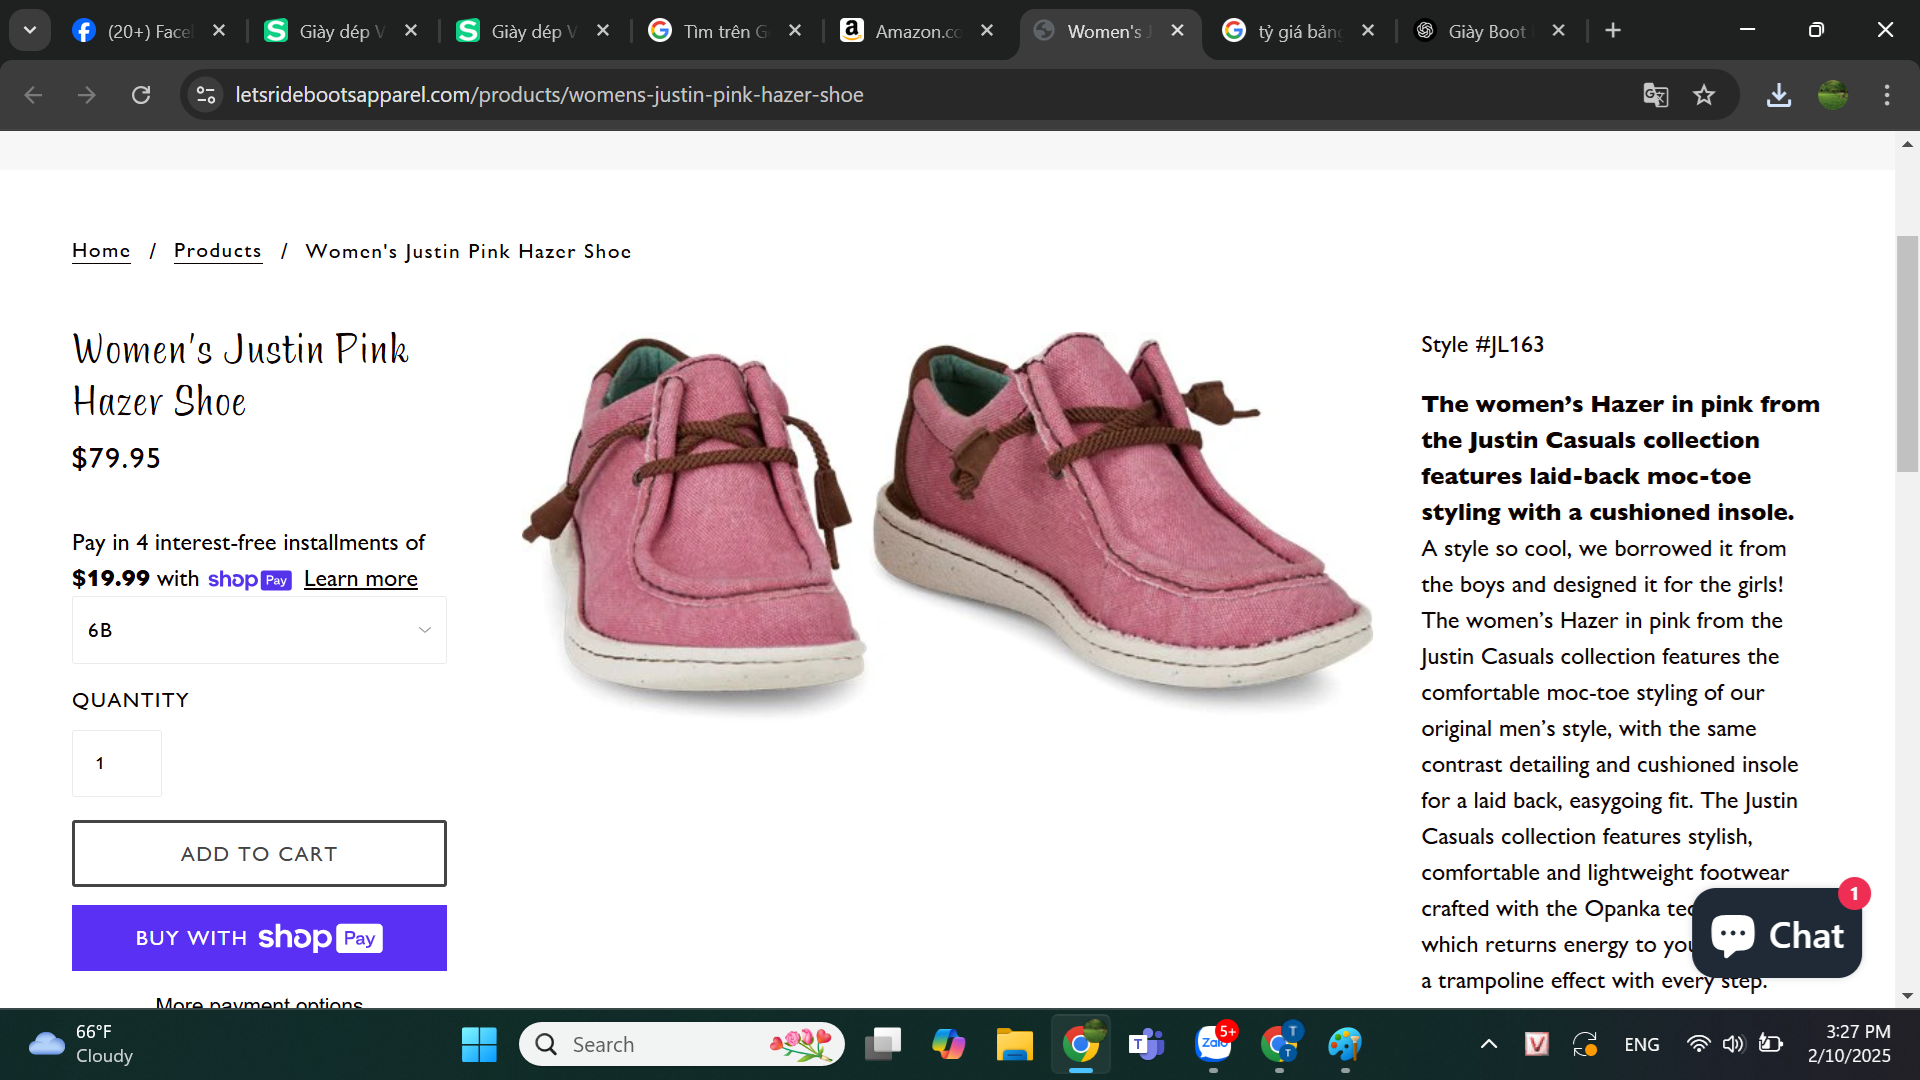Show hidden system tray icons
This screenshot has height=1080, width=1920.
click(1488, 1044)
